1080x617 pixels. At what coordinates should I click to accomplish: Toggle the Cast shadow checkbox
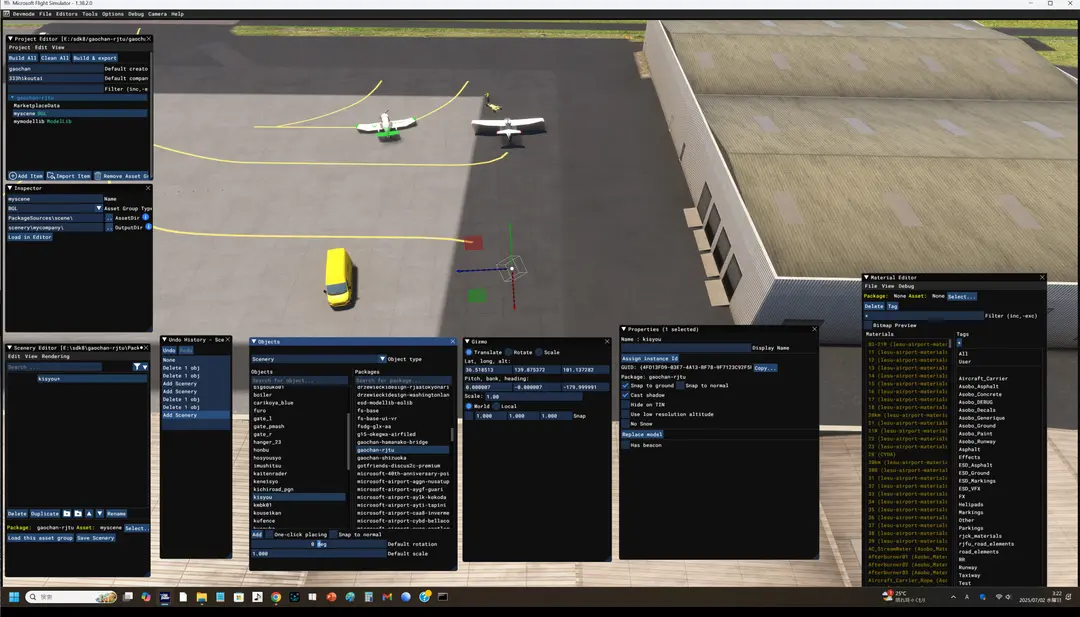[x=625, y=395]
